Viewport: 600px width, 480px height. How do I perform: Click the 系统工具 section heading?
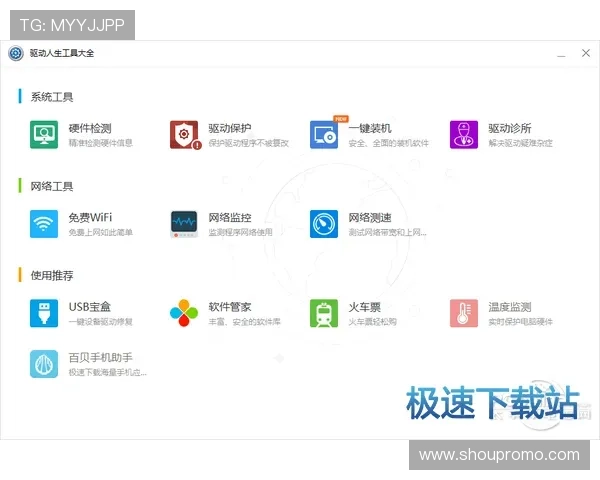pos(52,97)
